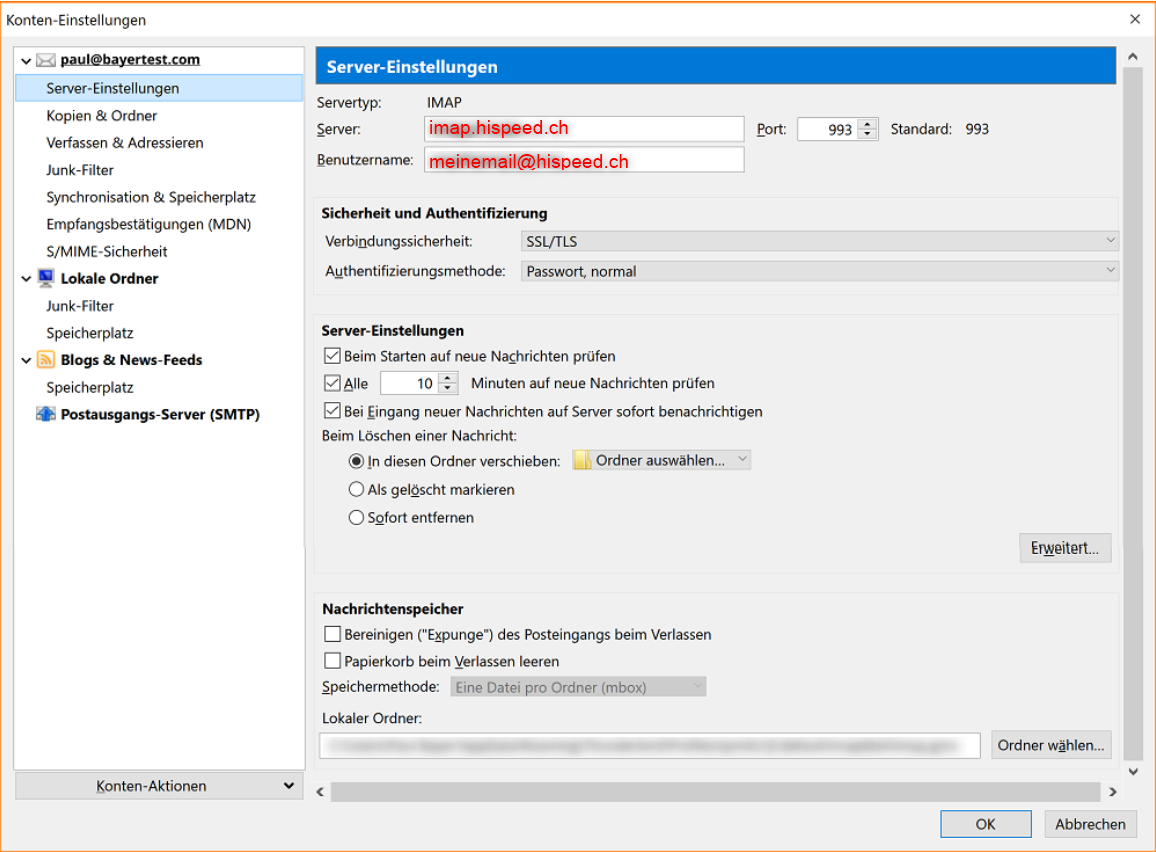Click the mail envelope icon beside paul@bayertest.com
This screenshot has height=852, width=1156.
[46, 60]
